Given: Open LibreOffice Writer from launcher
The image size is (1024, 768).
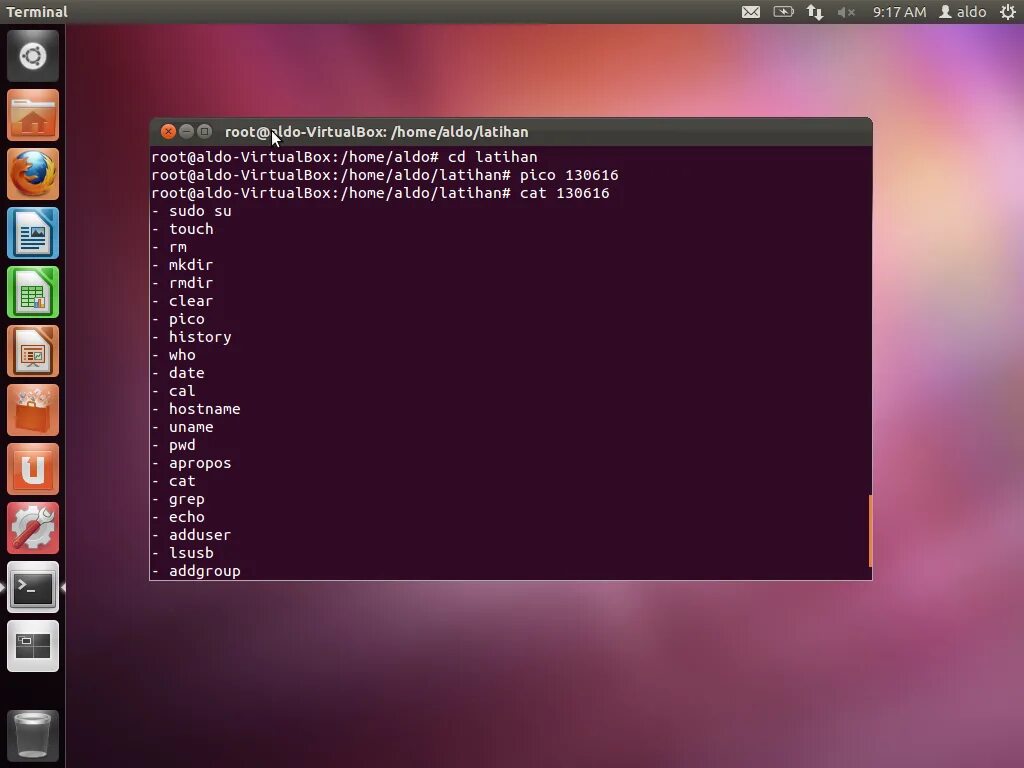Looking at the screenshot, I should coord(33,234).
